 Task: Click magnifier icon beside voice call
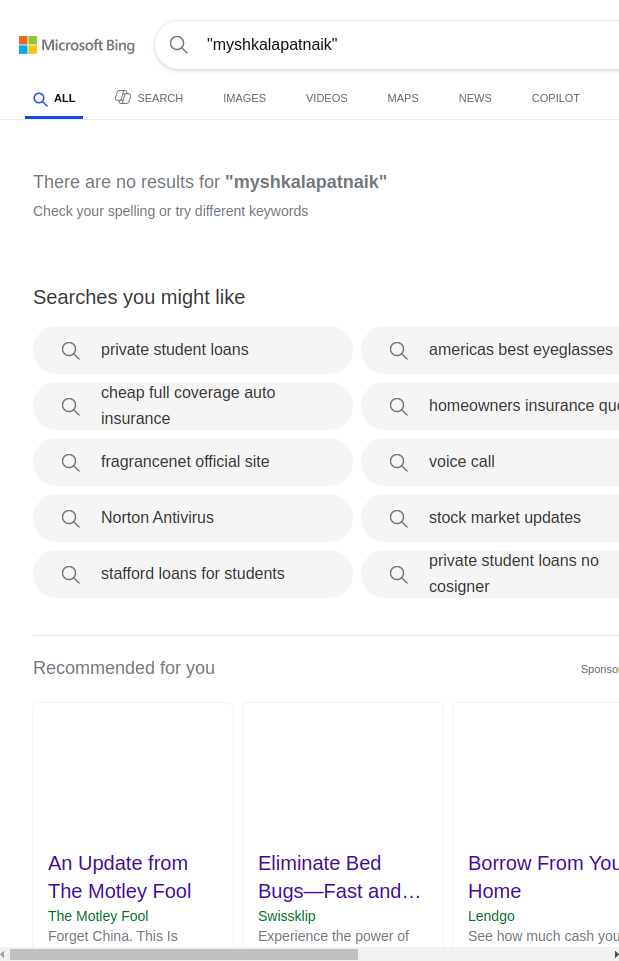coord(398,462)
